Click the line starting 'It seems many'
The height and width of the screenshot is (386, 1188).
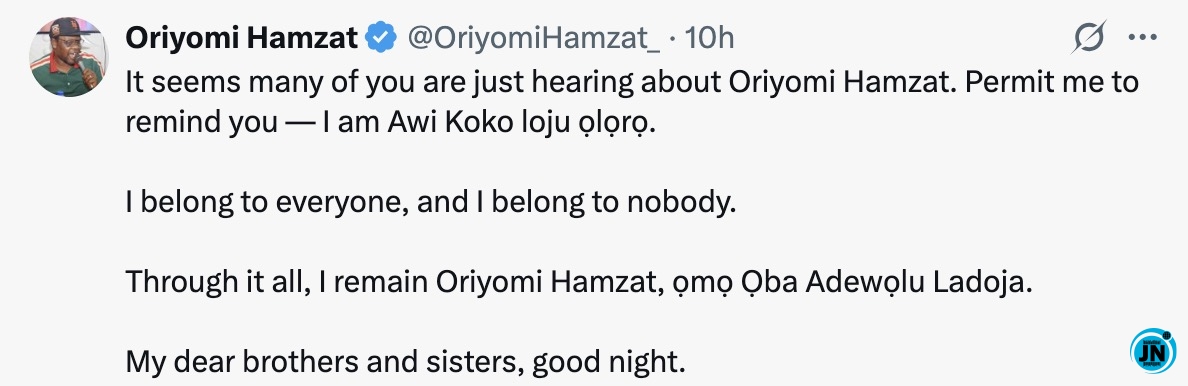(x=632, y=82)
